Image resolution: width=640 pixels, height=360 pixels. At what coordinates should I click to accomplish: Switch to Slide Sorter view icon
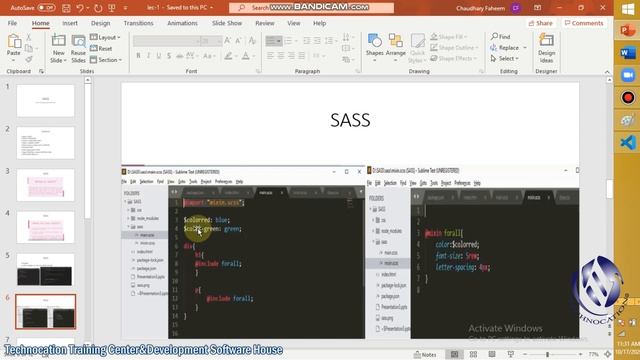[473, 354]
